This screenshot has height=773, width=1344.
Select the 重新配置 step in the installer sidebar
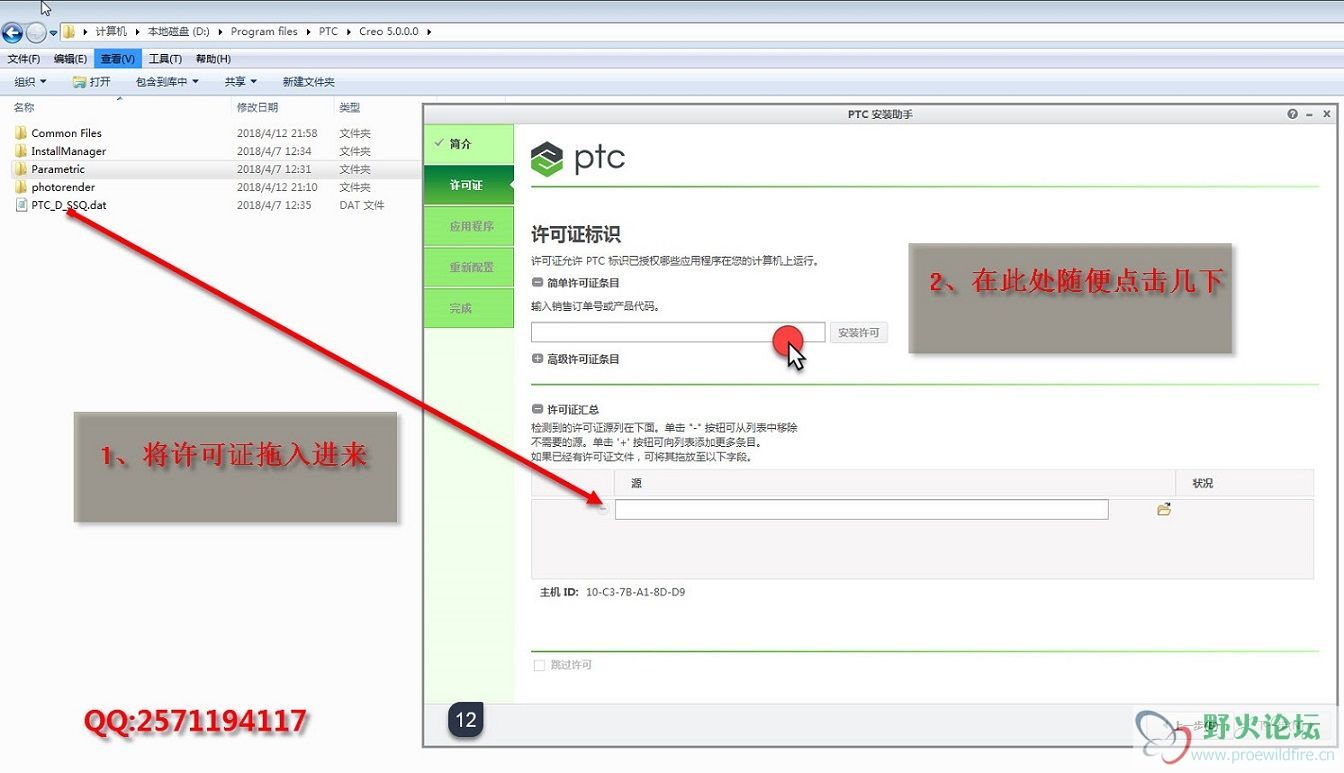point(468,267)
